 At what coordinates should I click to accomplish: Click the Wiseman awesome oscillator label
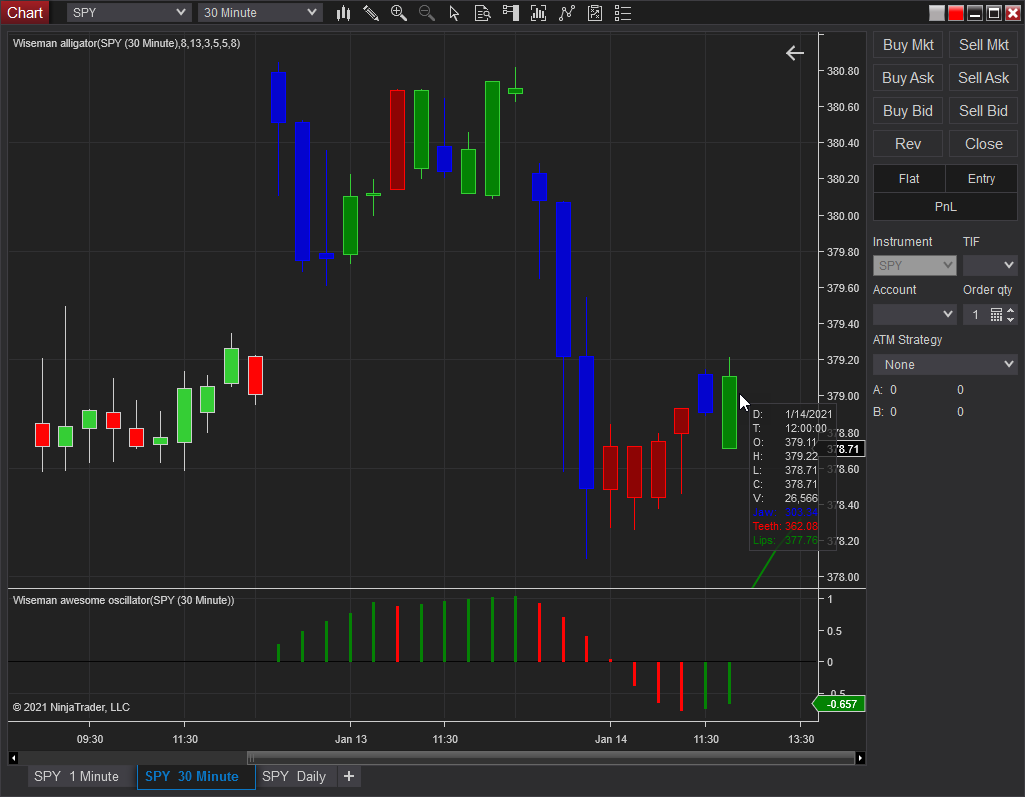point(124,600)
